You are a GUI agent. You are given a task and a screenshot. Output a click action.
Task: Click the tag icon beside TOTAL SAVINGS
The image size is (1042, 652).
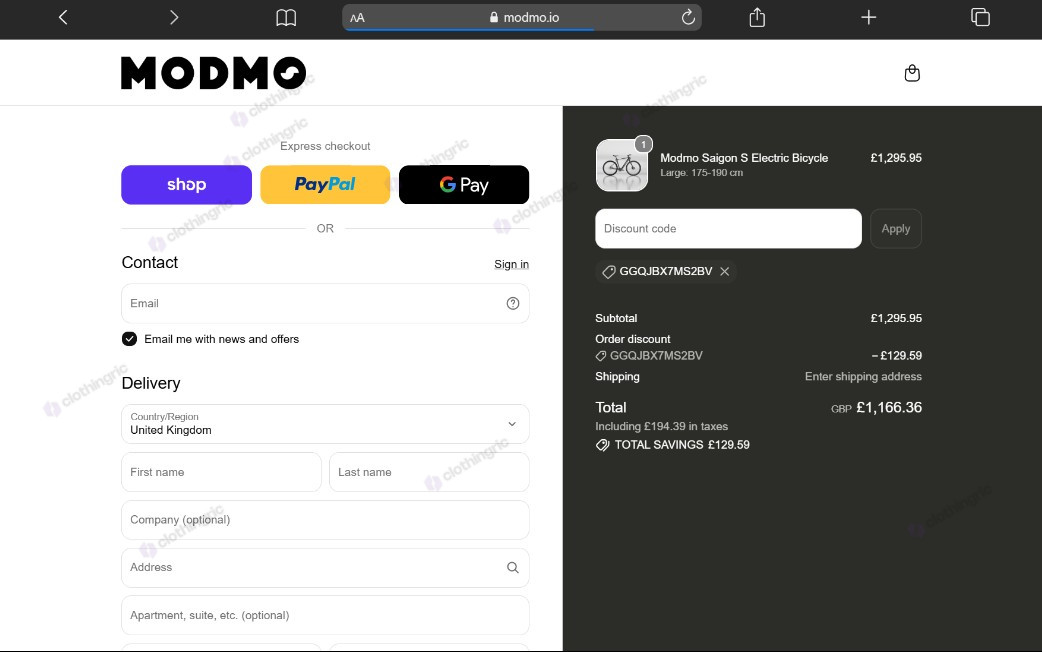pyautogui.click(x=603, y=445)
